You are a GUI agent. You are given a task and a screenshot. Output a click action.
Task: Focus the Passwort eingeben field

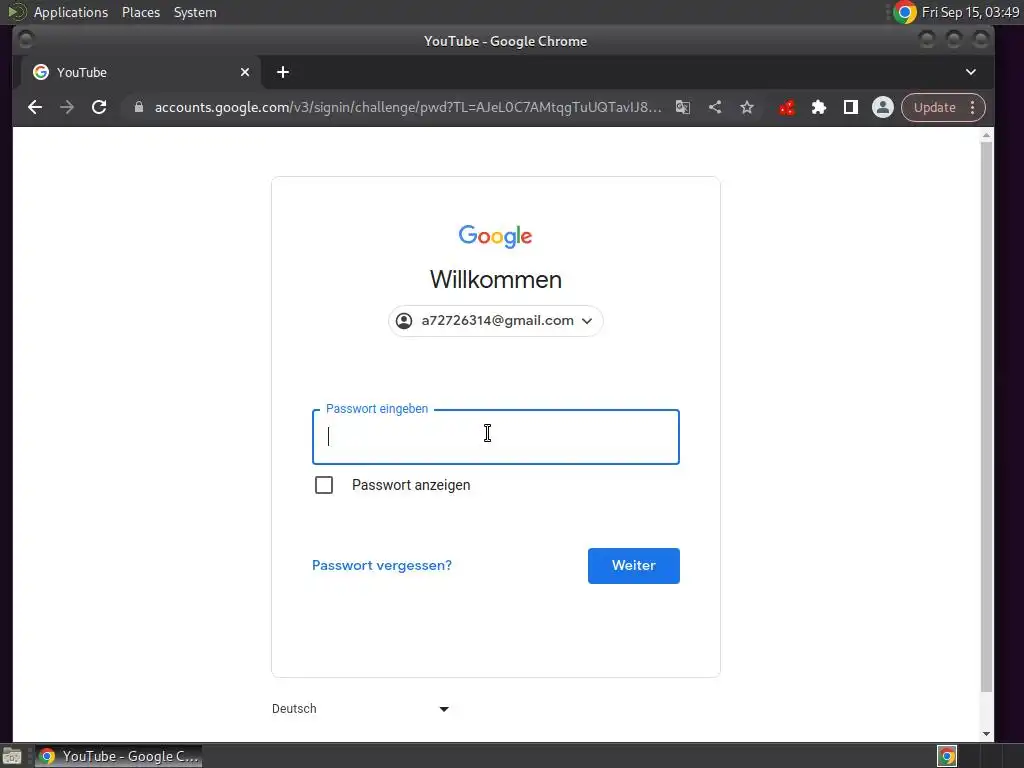(x=496, y=437)
